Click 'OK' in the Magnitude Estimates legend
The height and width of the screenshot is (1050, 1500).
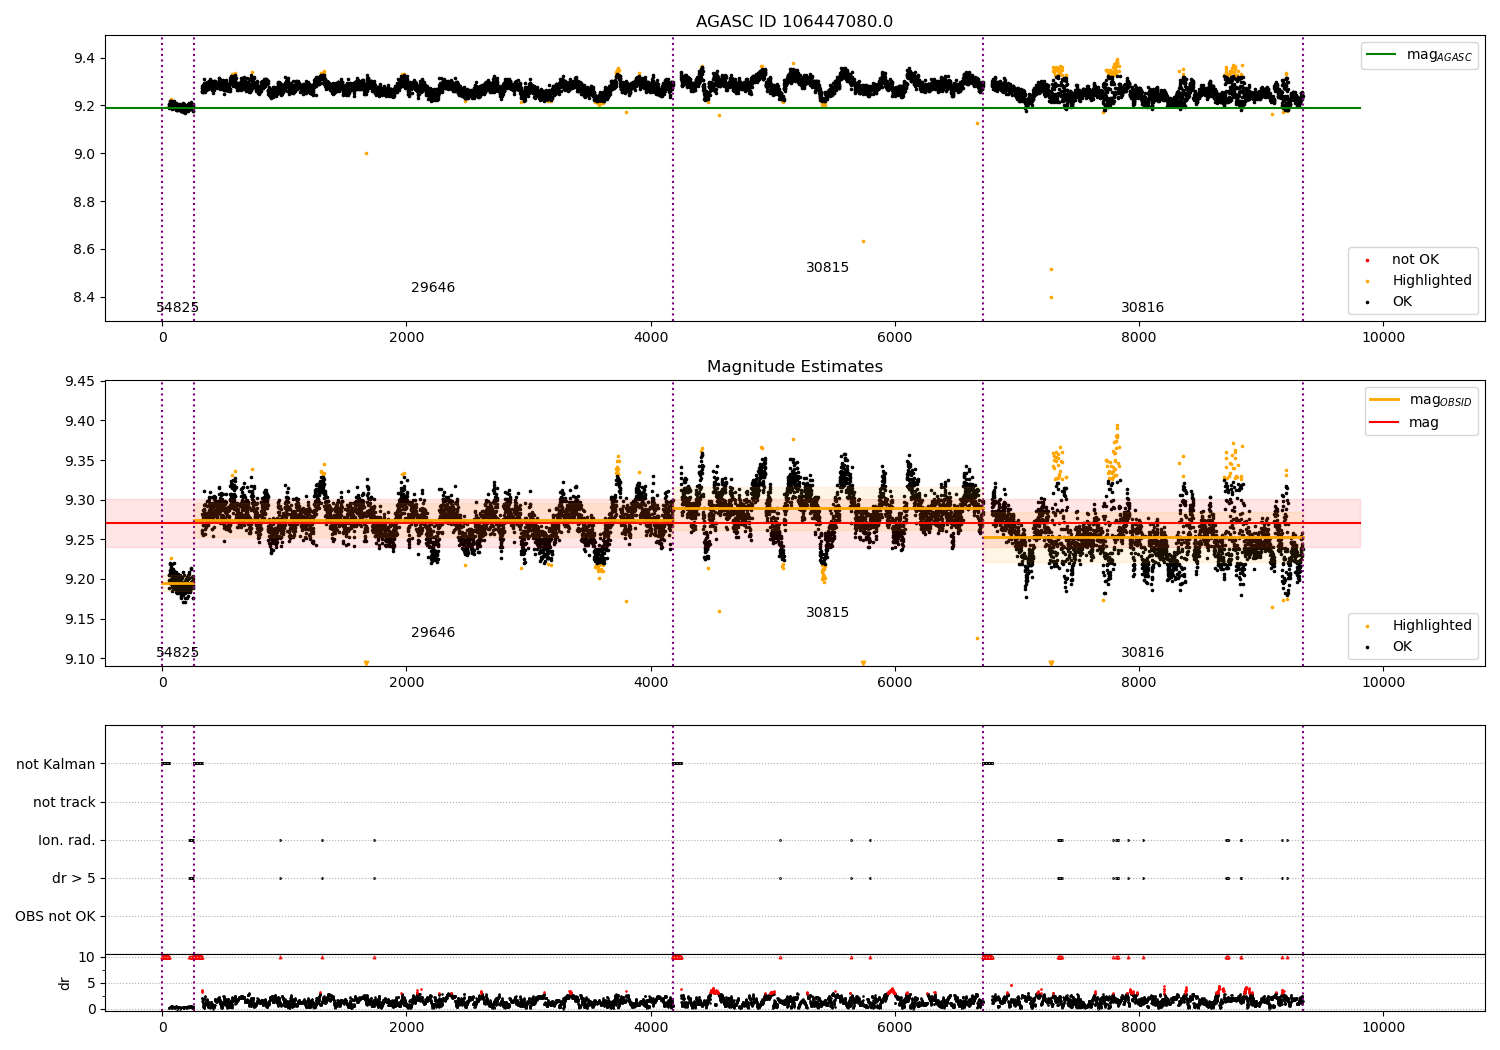[1402, 647]
